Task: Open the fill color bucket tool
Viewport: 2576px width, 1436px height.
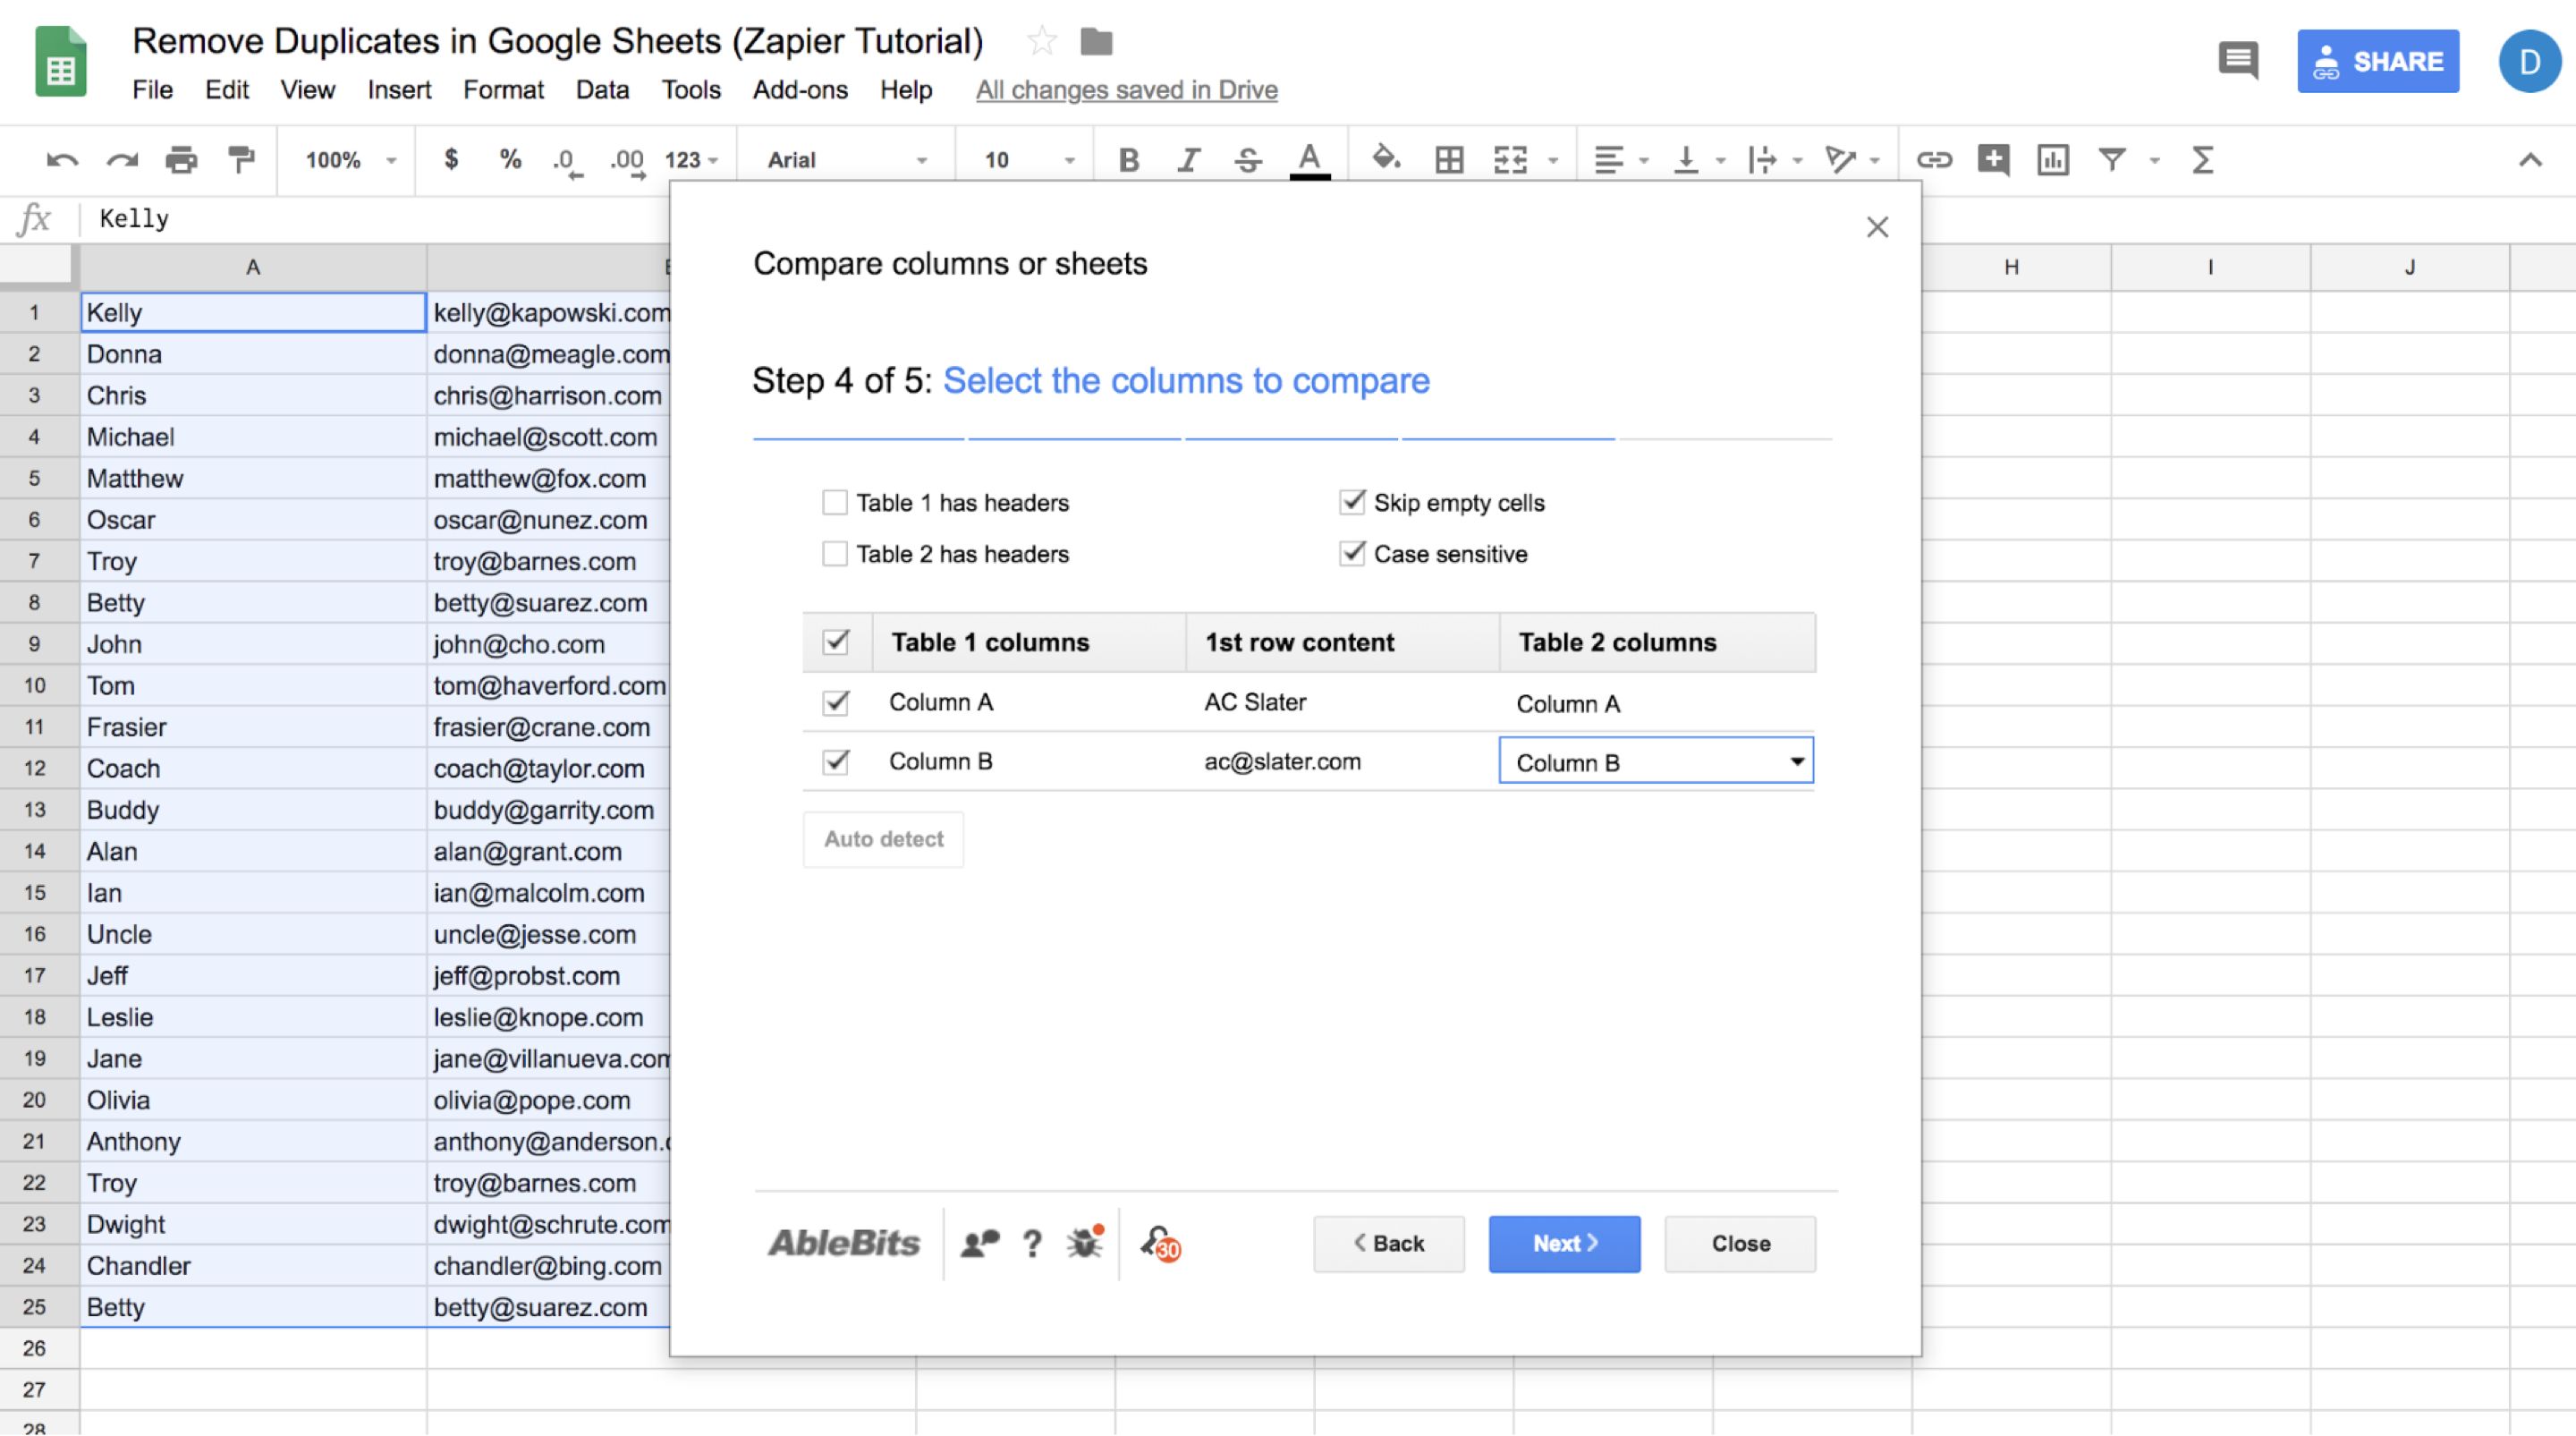Action: [x=1385, y=158]
